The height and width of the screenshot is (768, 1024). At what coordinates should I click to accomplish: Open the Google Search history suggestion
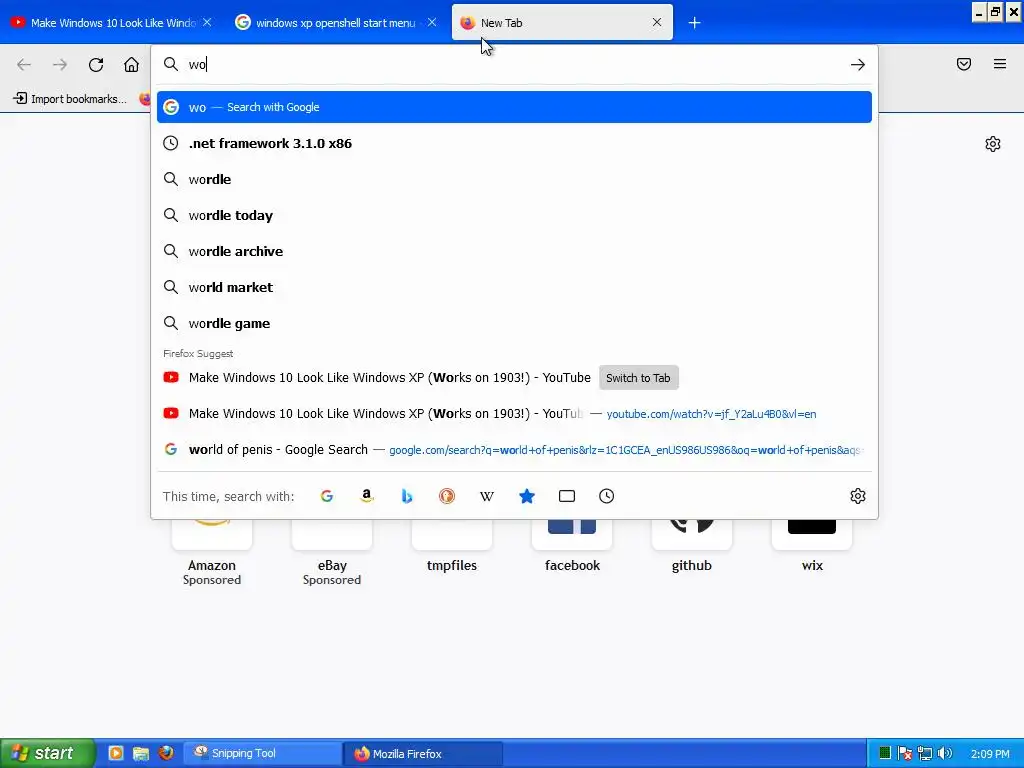tap(514, 450)
